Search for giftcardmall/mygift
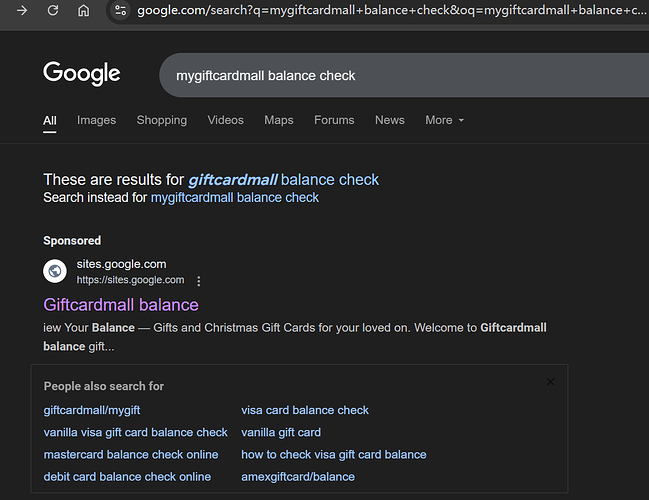Screen dimensions: 649x500 92,410
